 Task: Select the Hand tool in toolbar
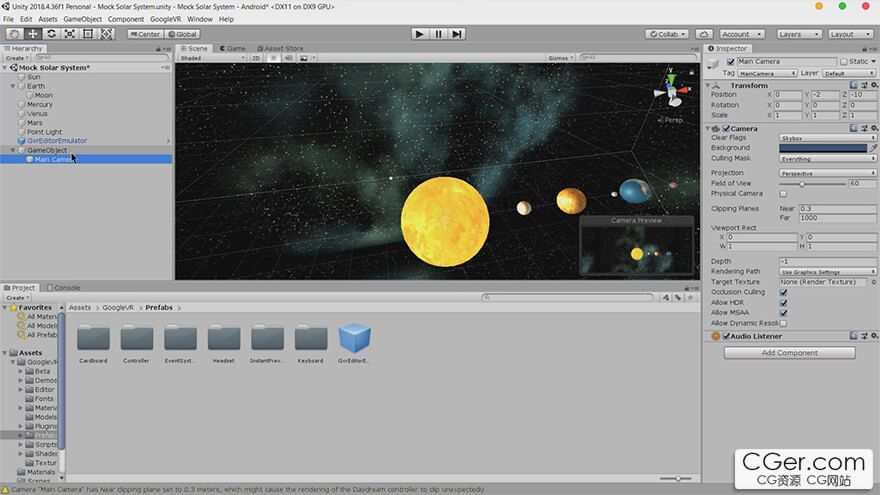[15, 34]
